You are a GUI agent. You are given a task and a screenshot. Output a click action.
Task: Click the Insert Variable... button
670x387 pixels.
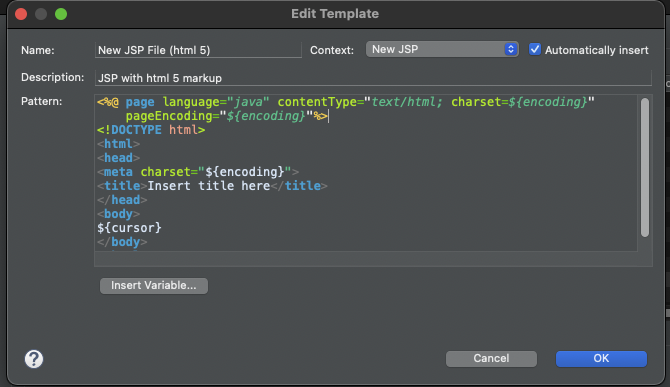154,285
